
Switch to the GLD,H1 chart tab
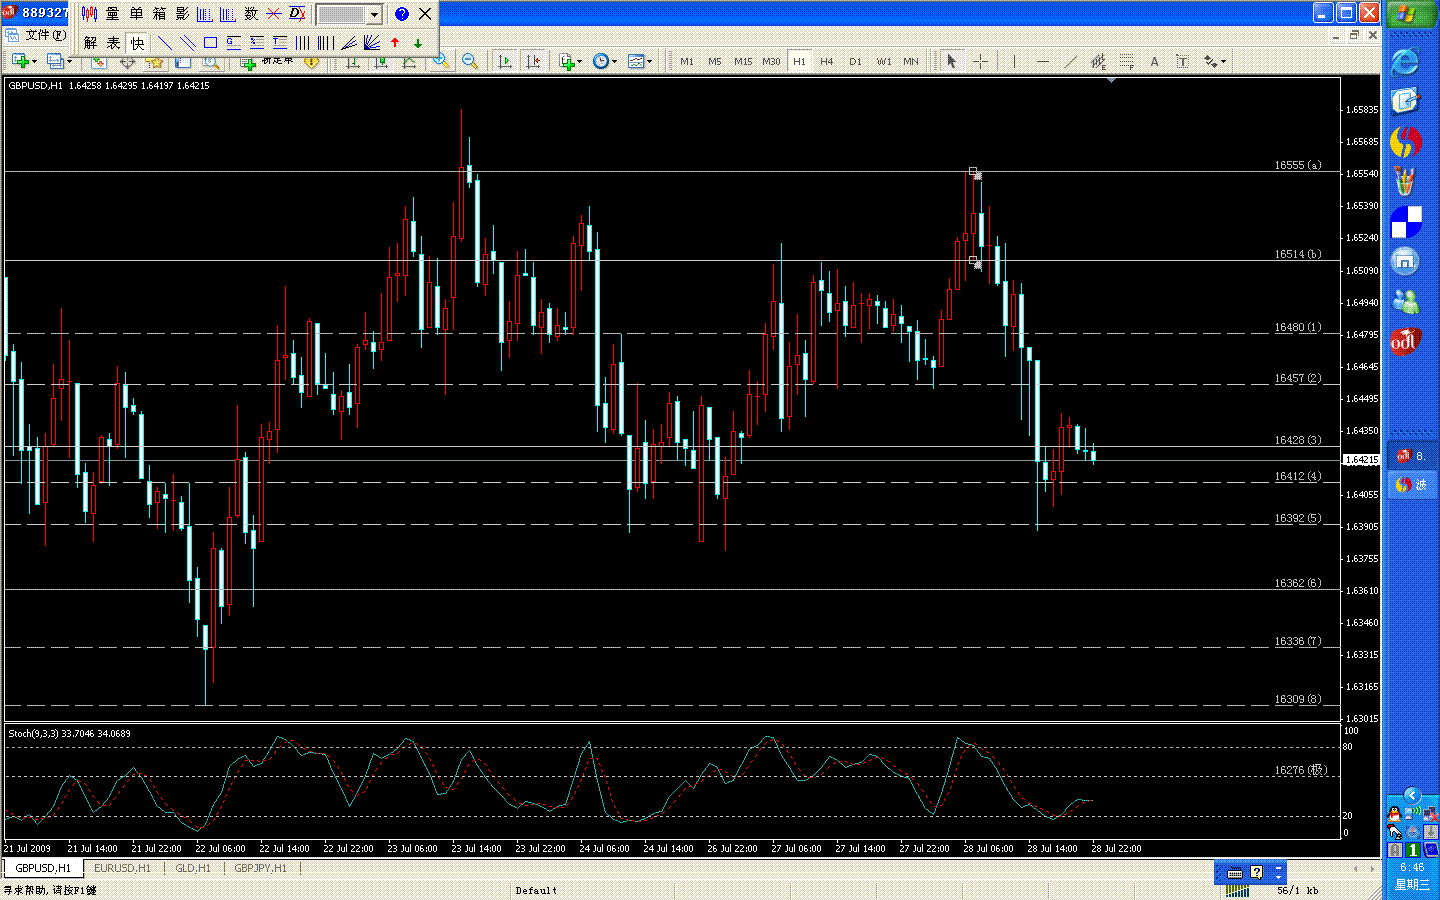coord(193,868)
